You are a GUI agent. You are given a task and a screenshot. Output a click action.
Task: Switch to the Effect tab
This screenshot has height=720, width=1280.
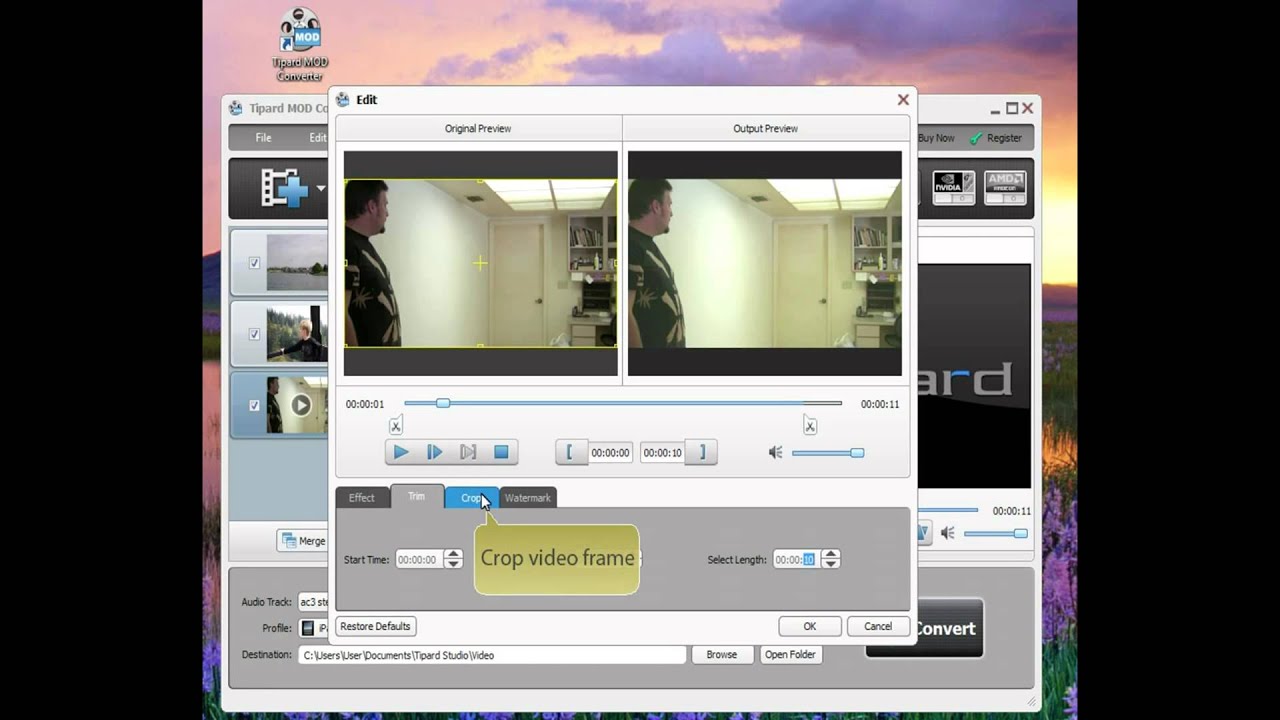[361, 498]
